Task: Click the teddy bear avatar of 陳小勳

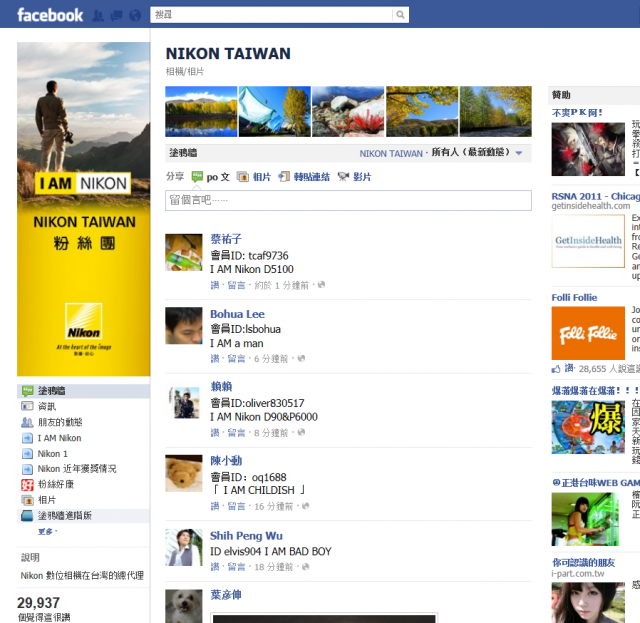Action: pos(184,473)
